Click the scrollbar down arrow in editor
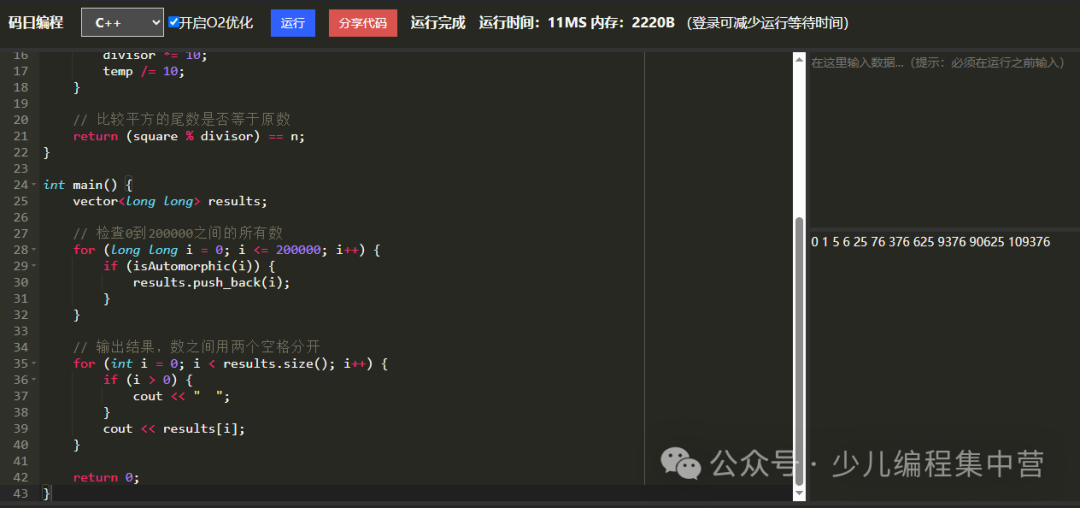 pos(799,494)
